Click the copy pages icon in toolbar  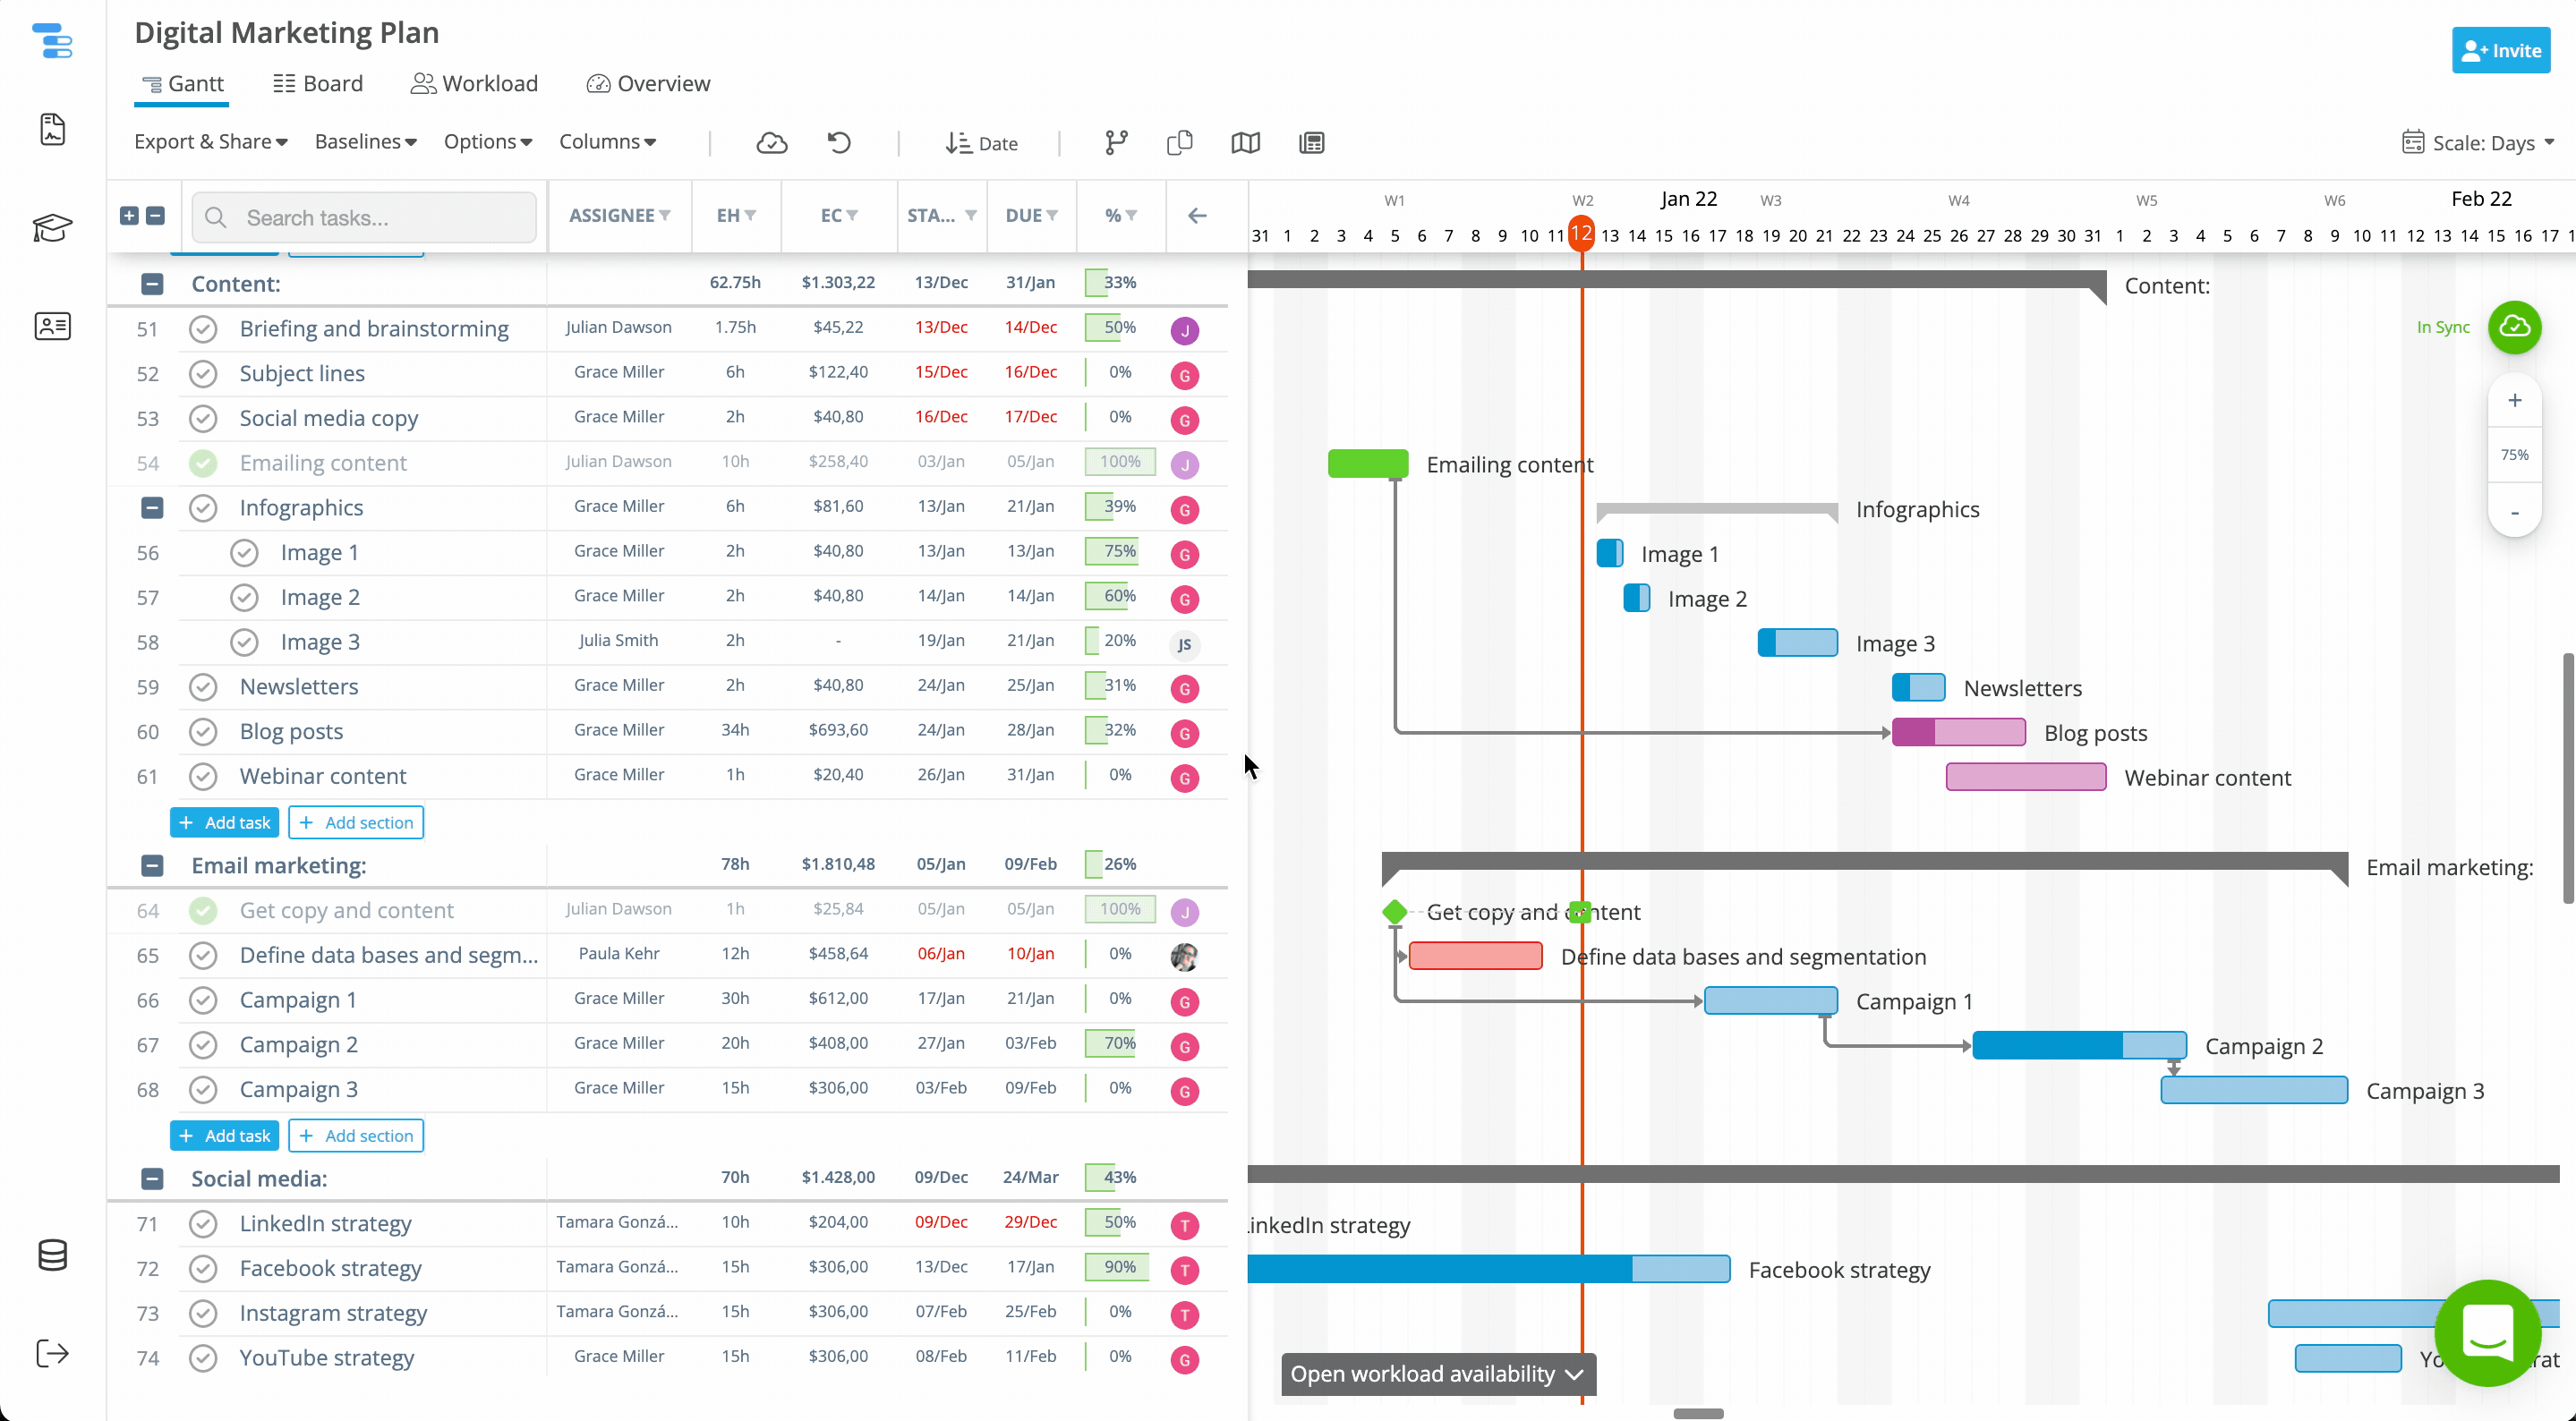pyautogui.click(x=1179, y=143)
